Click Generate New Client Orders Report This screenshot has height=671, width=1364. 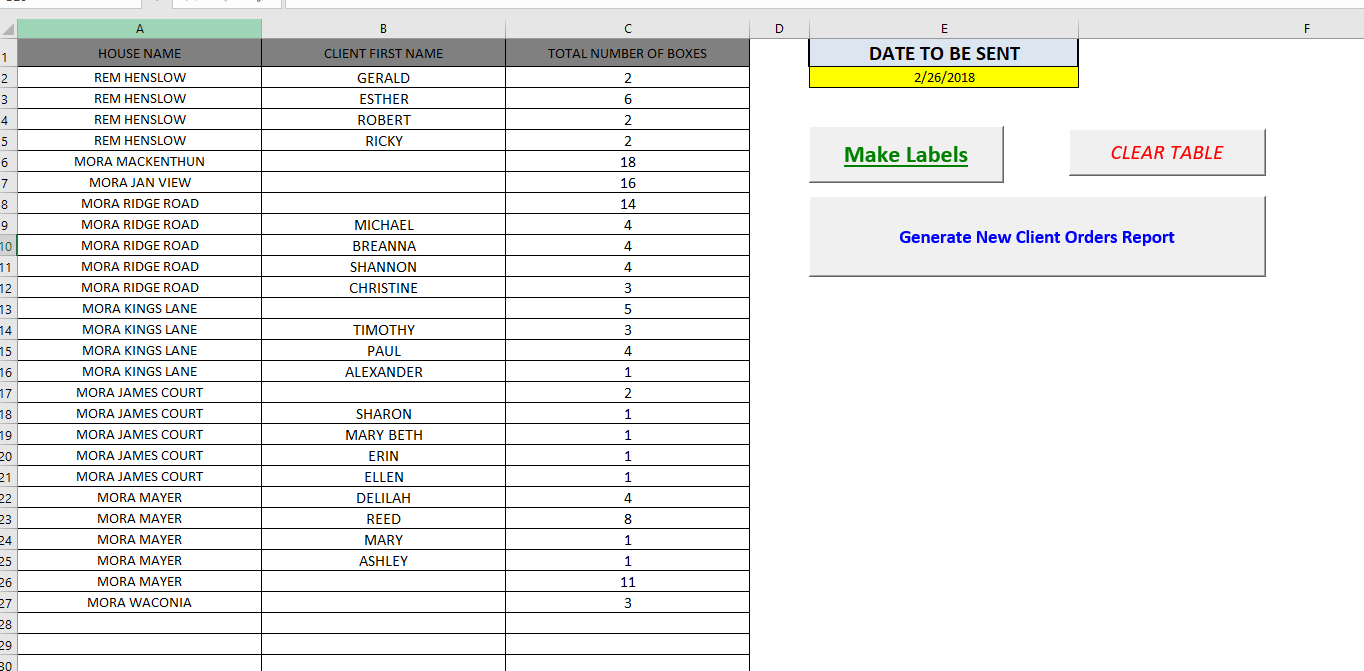point(1036,237)
